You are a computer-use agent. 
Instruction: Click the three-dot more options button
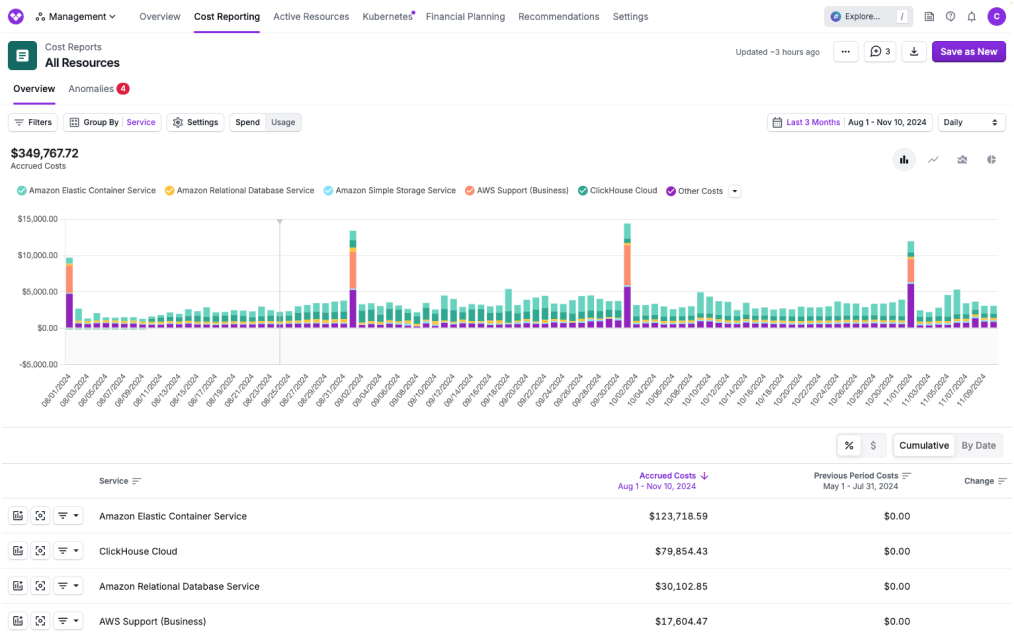(x=845, y=52)
